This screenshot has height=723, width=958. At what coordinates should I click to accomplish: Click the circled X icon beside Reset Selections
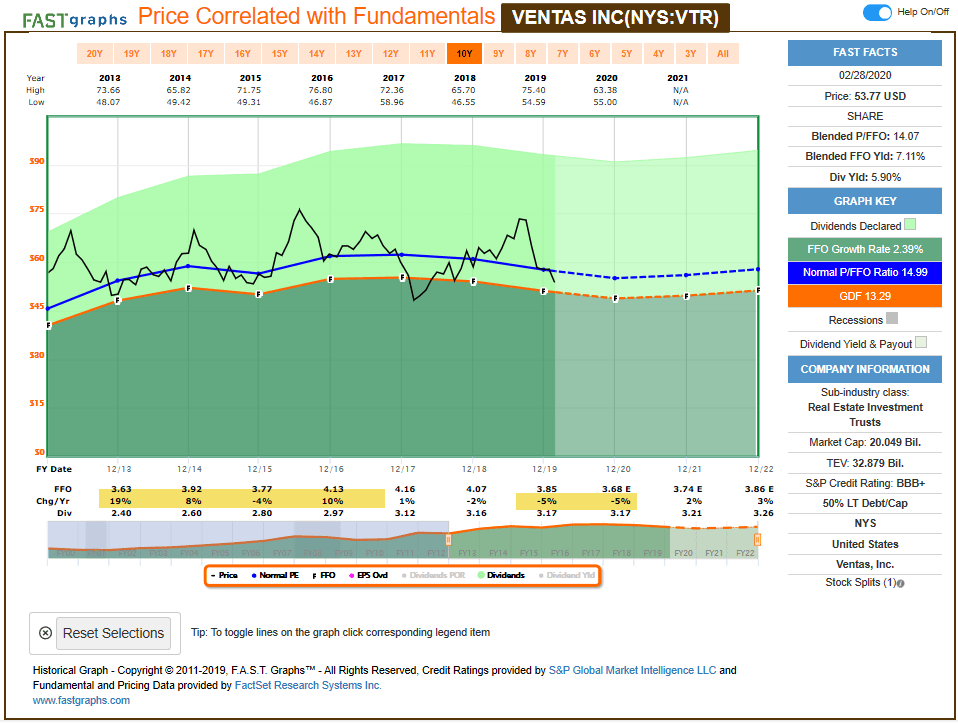45,633
